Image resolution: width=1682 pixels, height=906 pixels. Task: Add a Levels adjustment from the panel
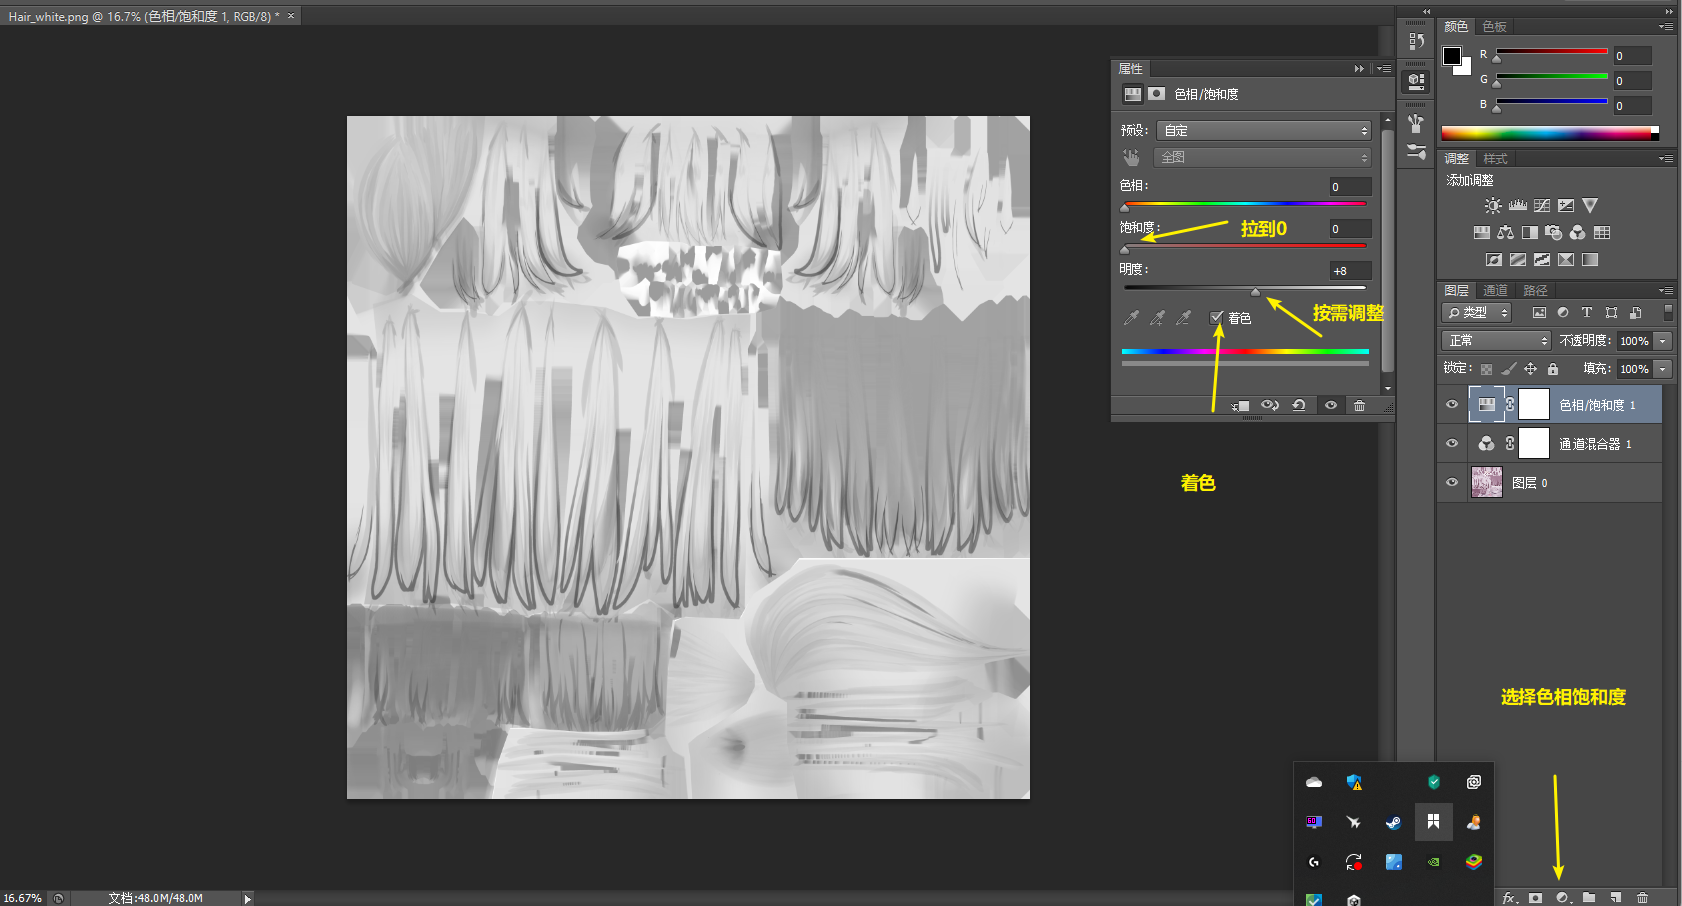1517,206
